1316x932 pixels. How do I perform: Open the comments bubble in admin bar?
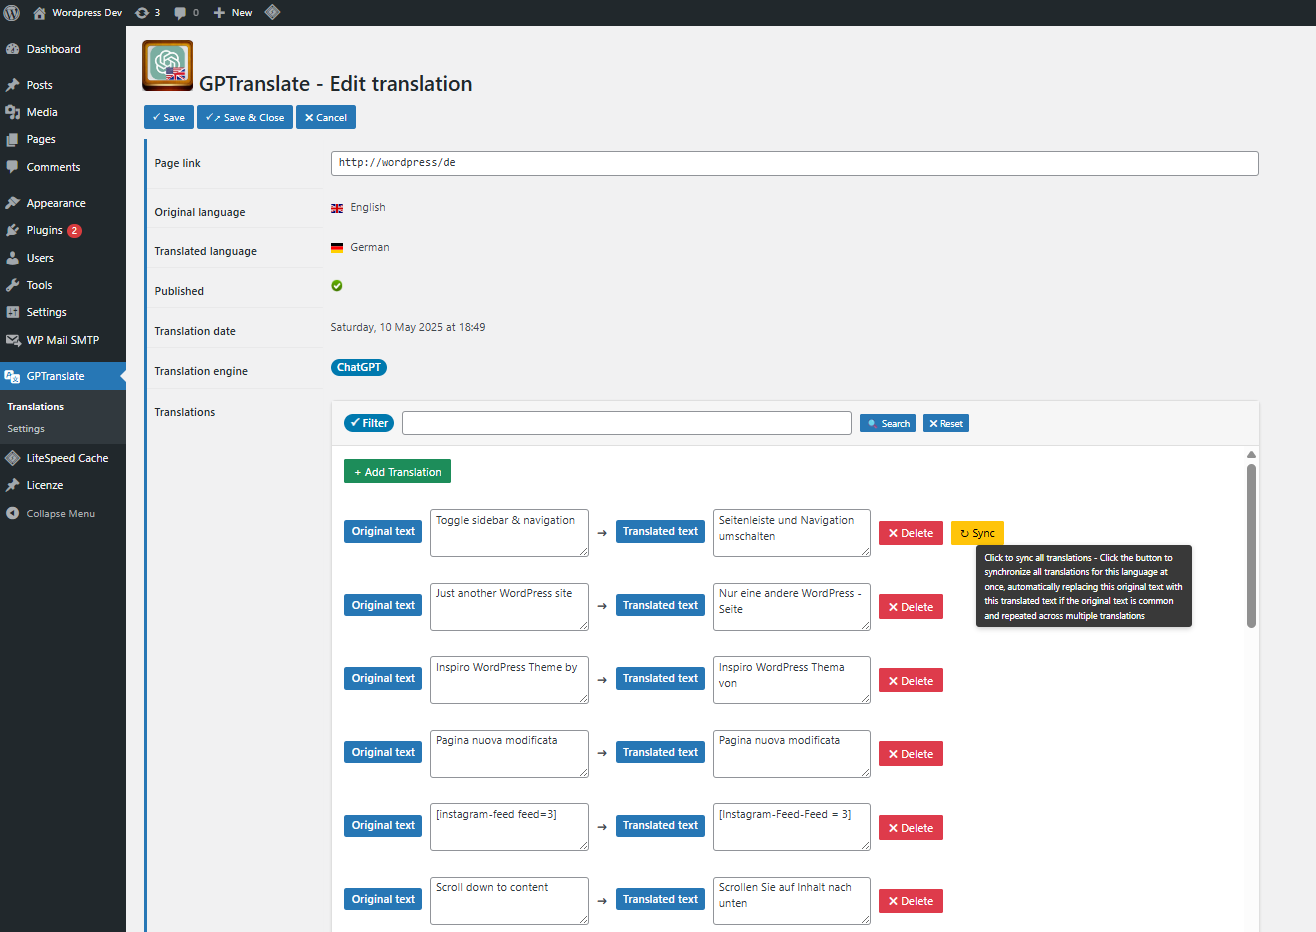186,13
